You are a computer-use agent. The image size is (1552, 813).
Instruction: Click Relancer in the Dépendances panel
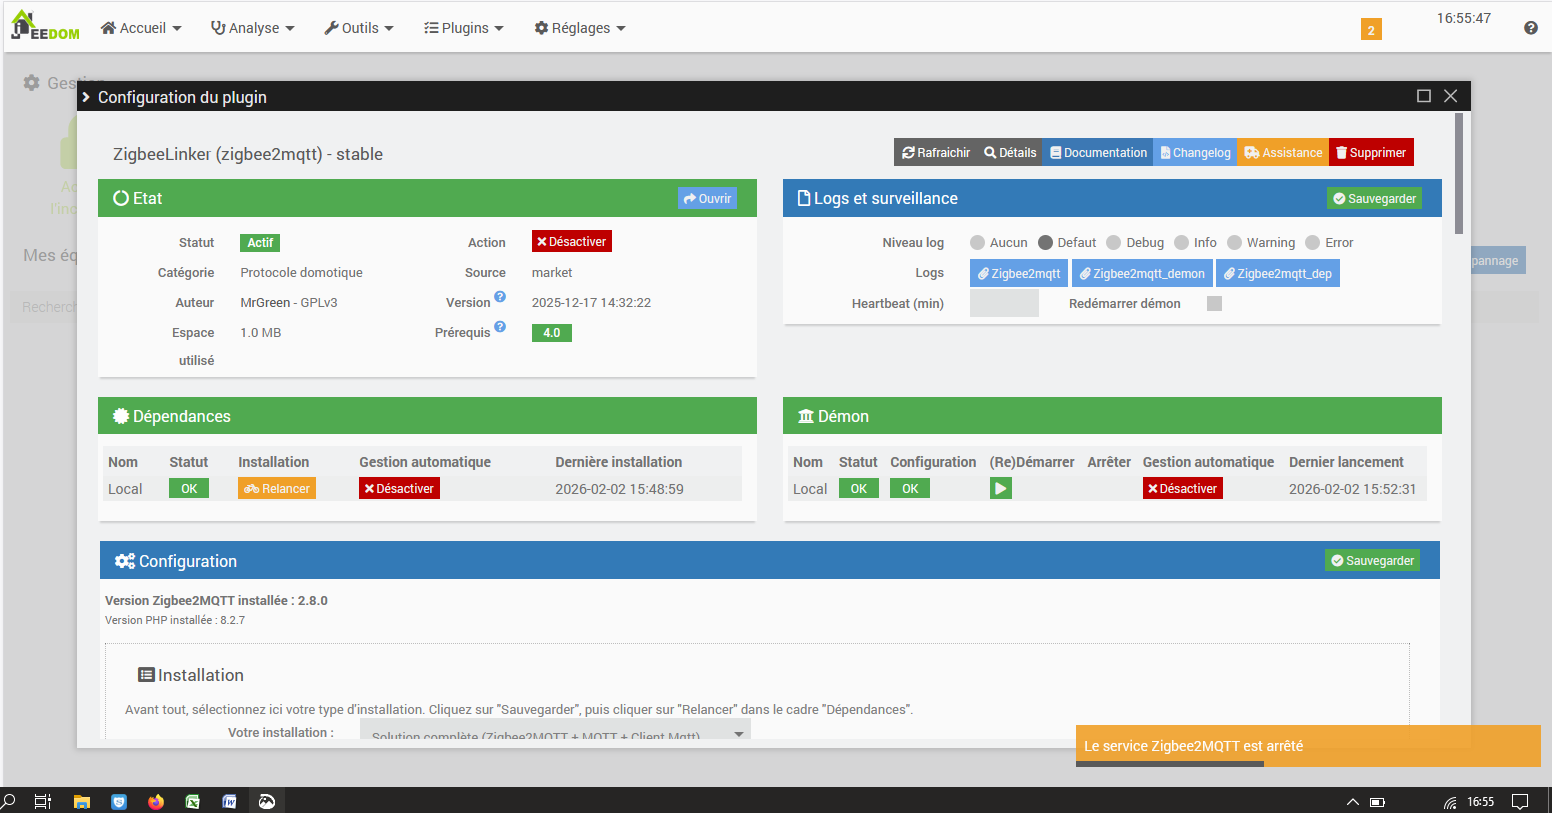point(277,489)
